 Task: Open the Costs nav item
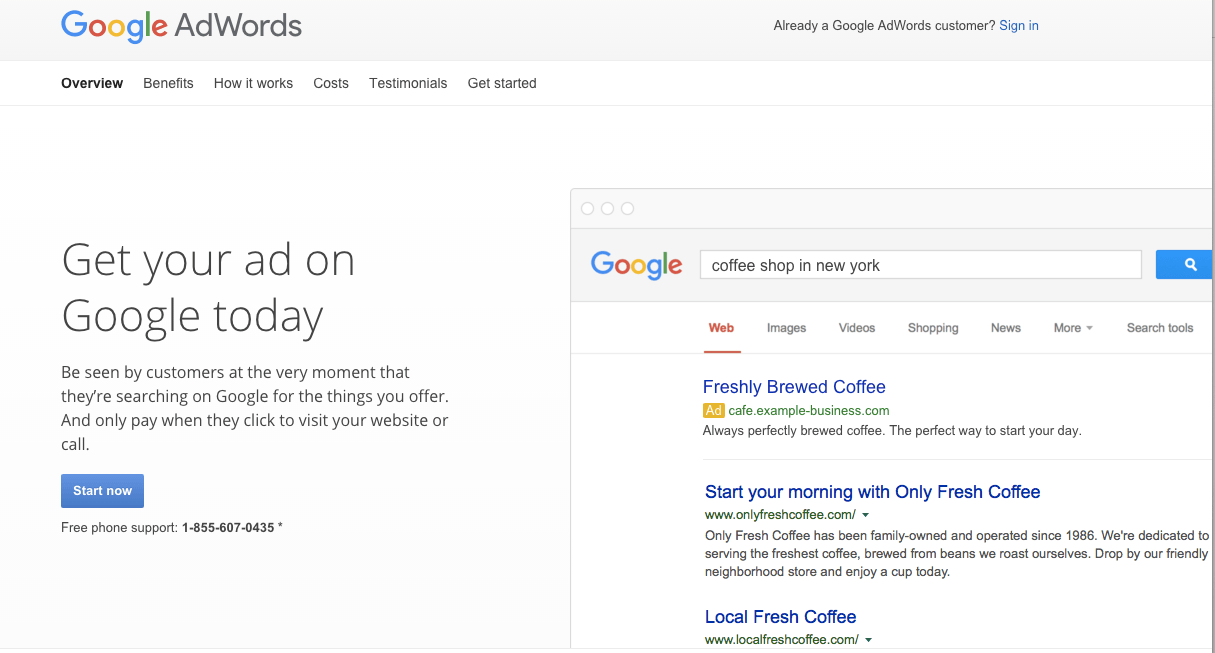[331, 83]
